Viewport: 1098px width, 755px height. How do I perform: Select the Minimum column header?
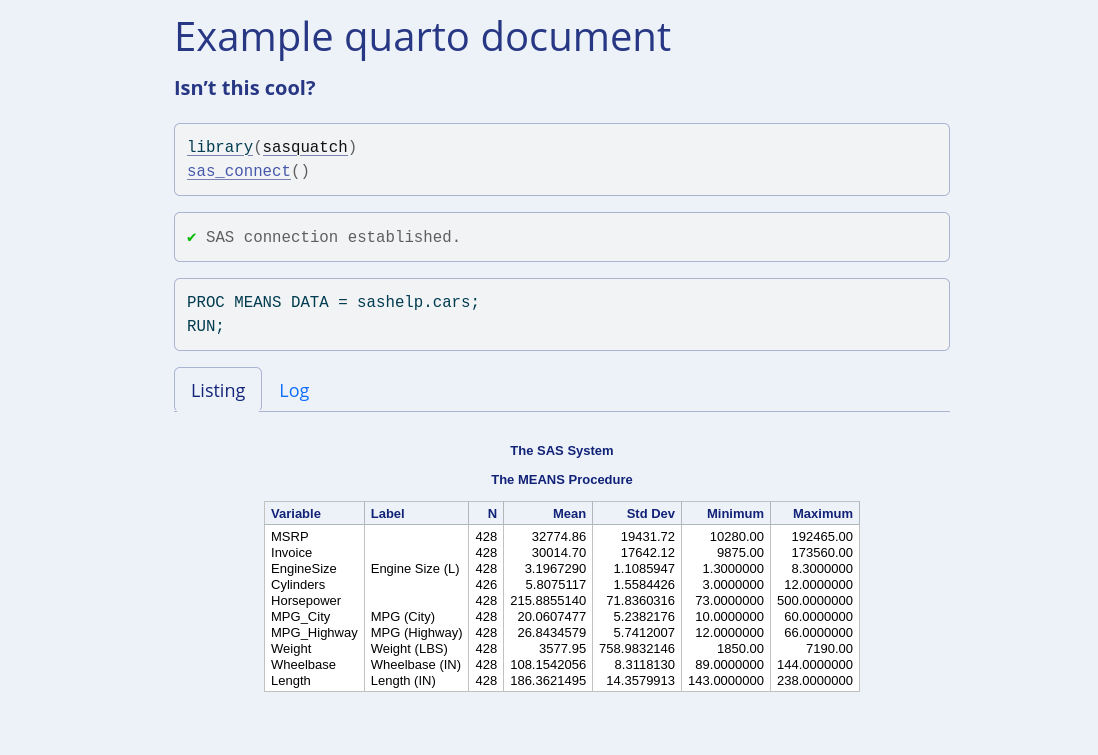point(735,513)
